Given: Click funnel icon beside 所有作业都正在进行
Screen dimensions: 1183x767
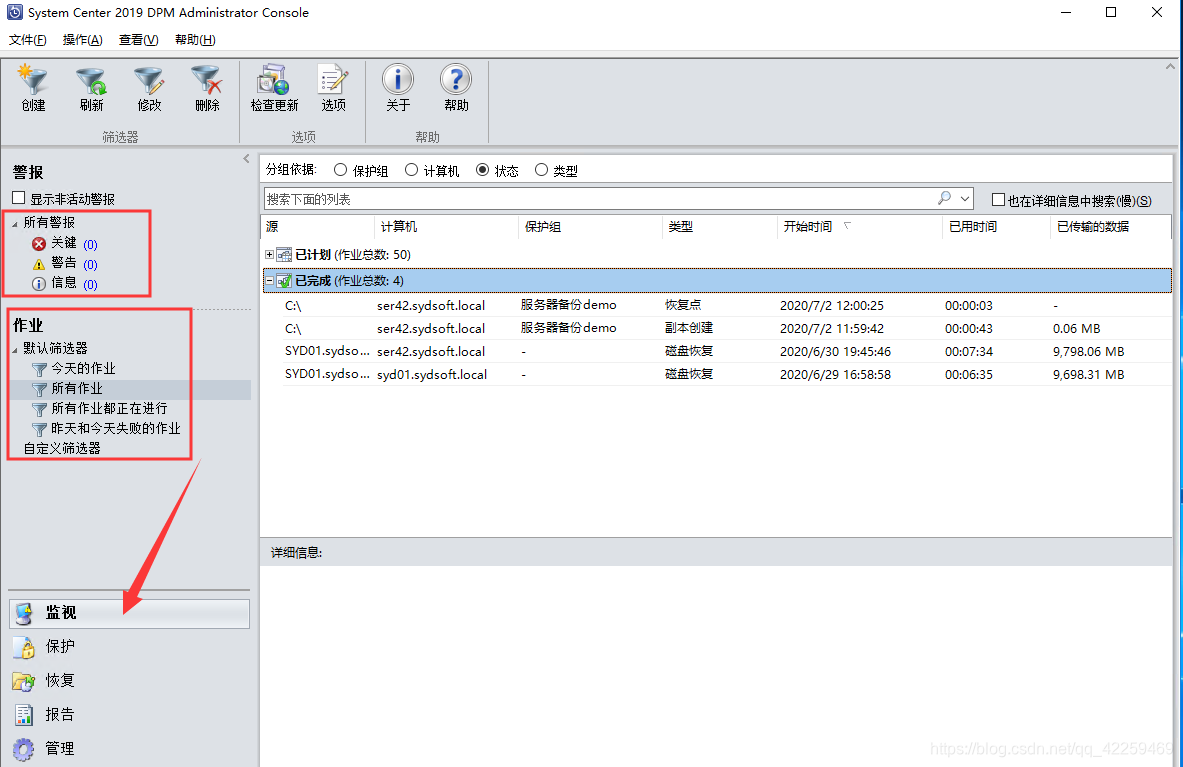Looking at the screenshot, I should [39, 409].
